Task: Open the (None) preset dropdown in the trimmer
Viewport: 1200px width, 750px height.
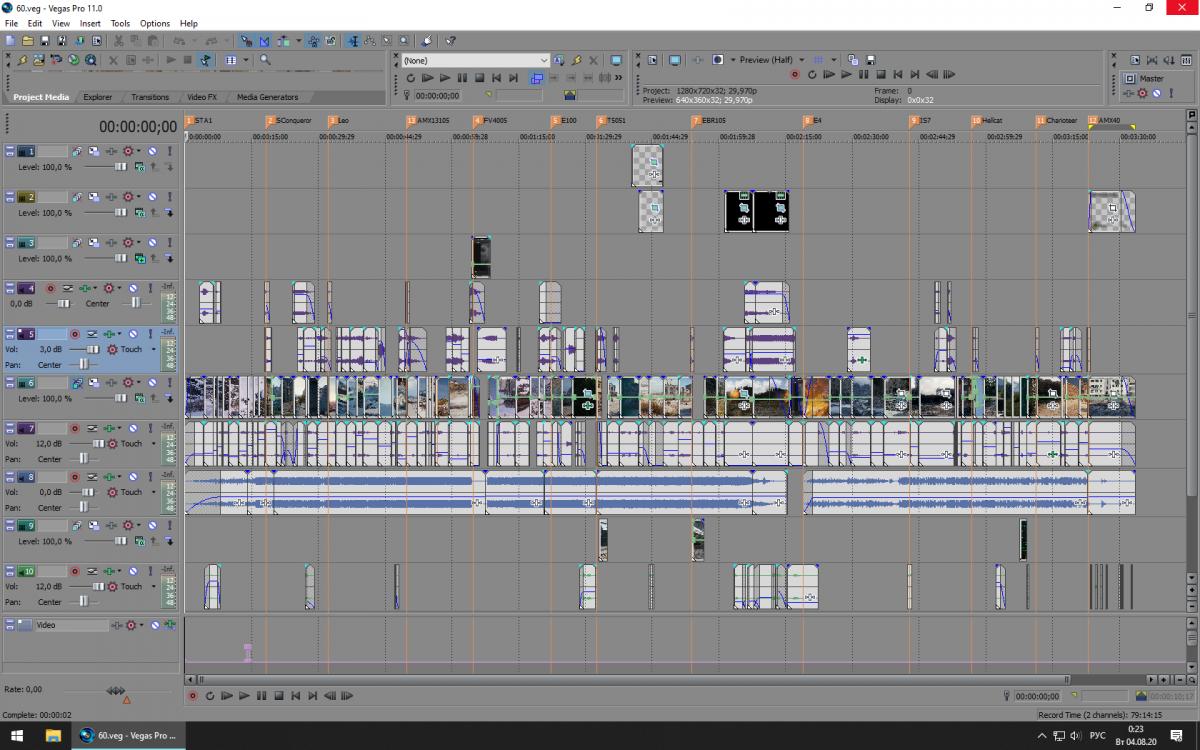Action: (544, 60)
